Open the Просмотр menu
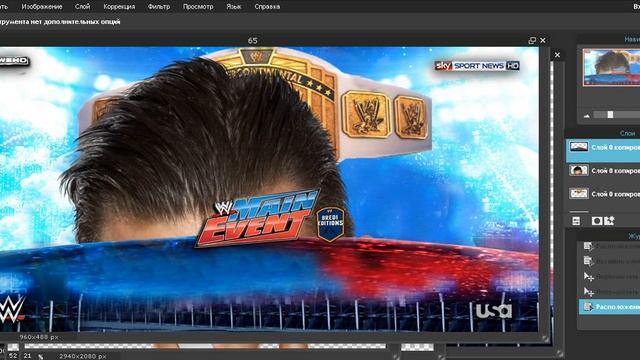 tap(198, 7)
